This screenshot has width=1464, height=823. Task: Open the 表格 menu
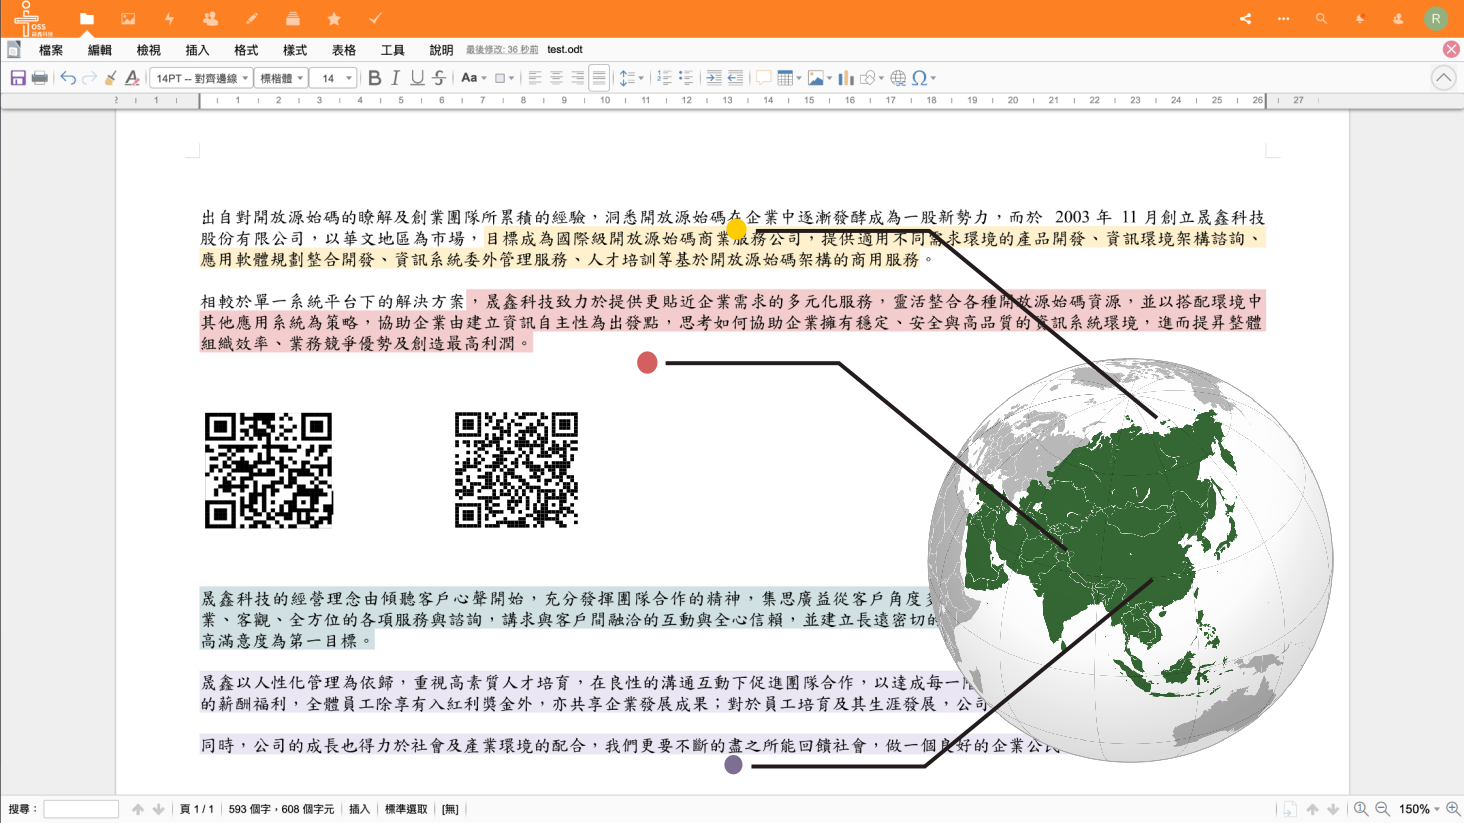pyautogui.click(x=344, y=50)
